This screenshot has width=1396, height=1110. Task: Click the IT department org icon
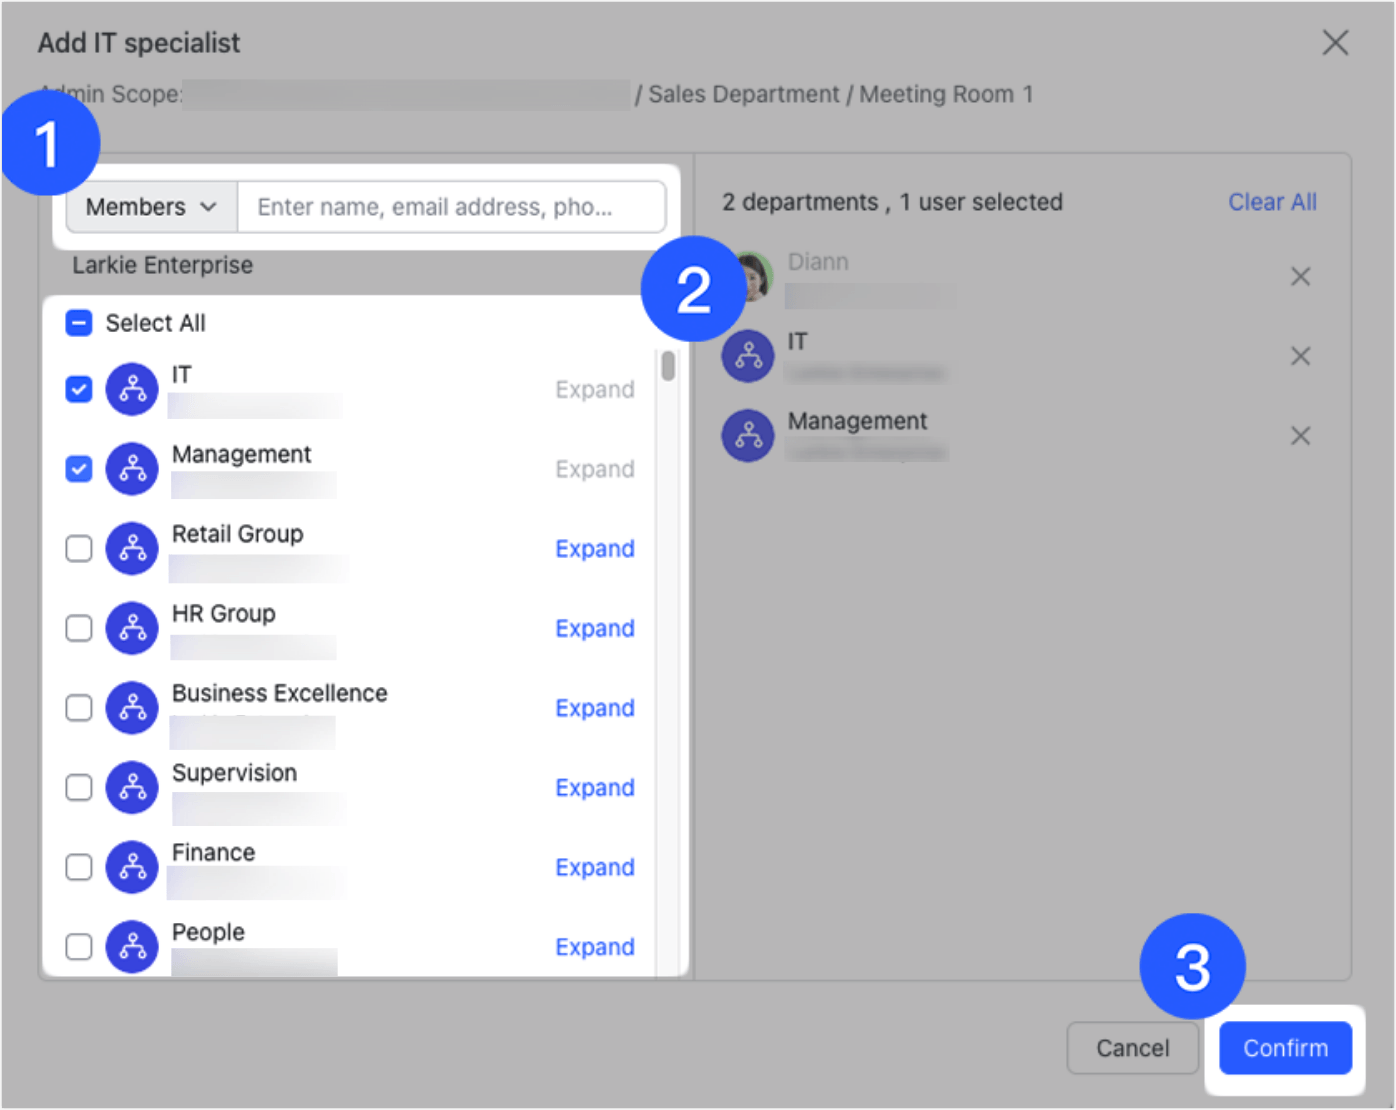(131, 389)
